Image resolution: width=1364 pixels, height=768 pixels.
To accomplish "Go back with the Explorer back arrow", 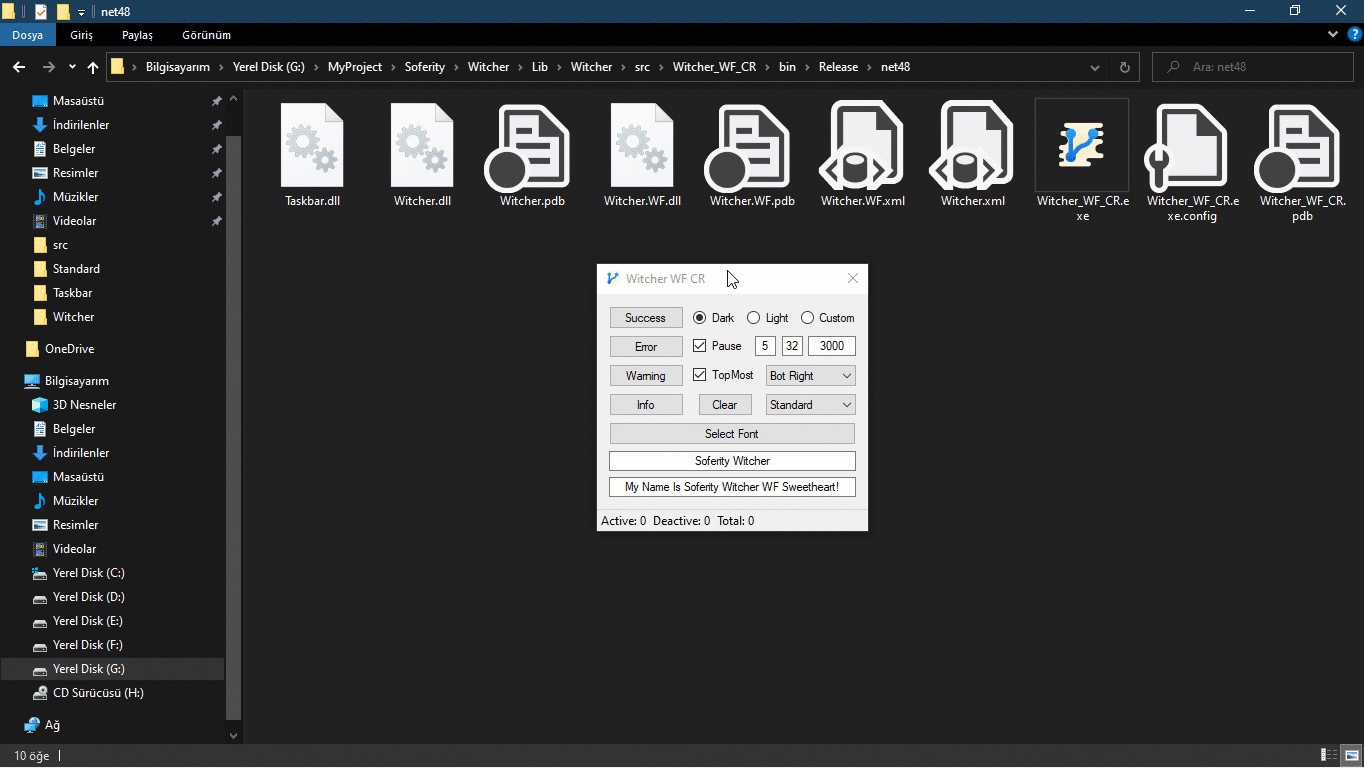I will pyautogui.click(x=19, y=67).
